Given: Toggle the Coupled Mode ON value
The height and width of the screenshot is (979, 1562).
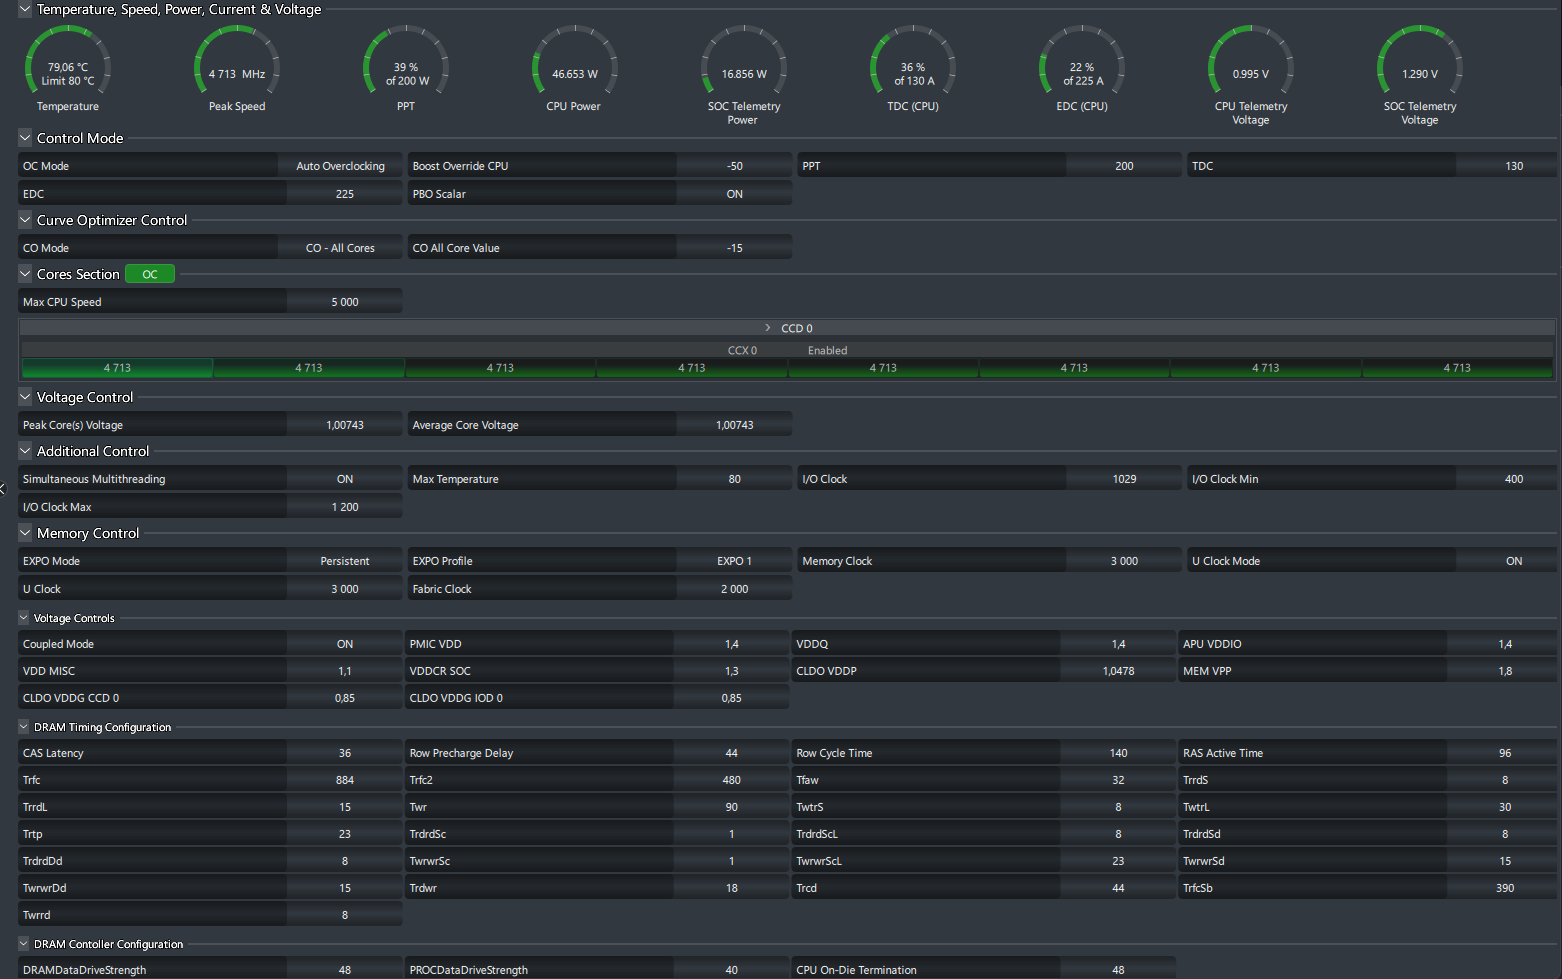Looking at the screenshot, I should [x=345, y=644].
